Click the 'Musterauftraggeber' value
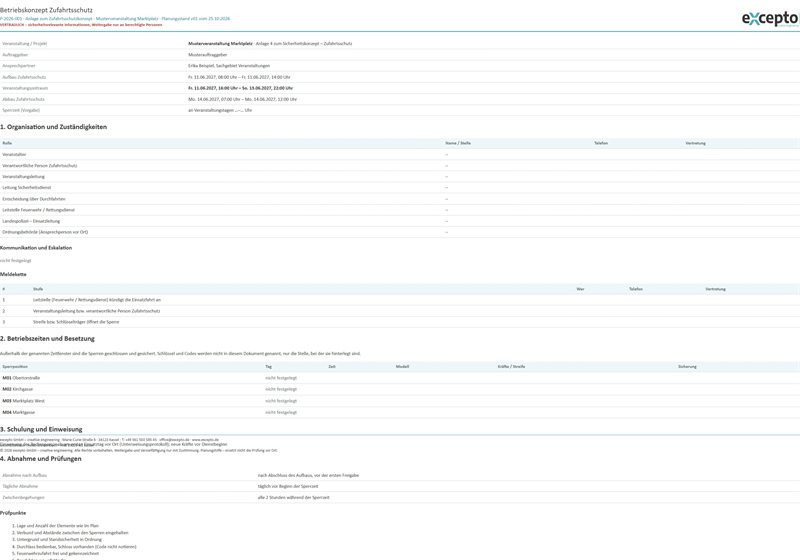800x560 pixels. [208, 55]
